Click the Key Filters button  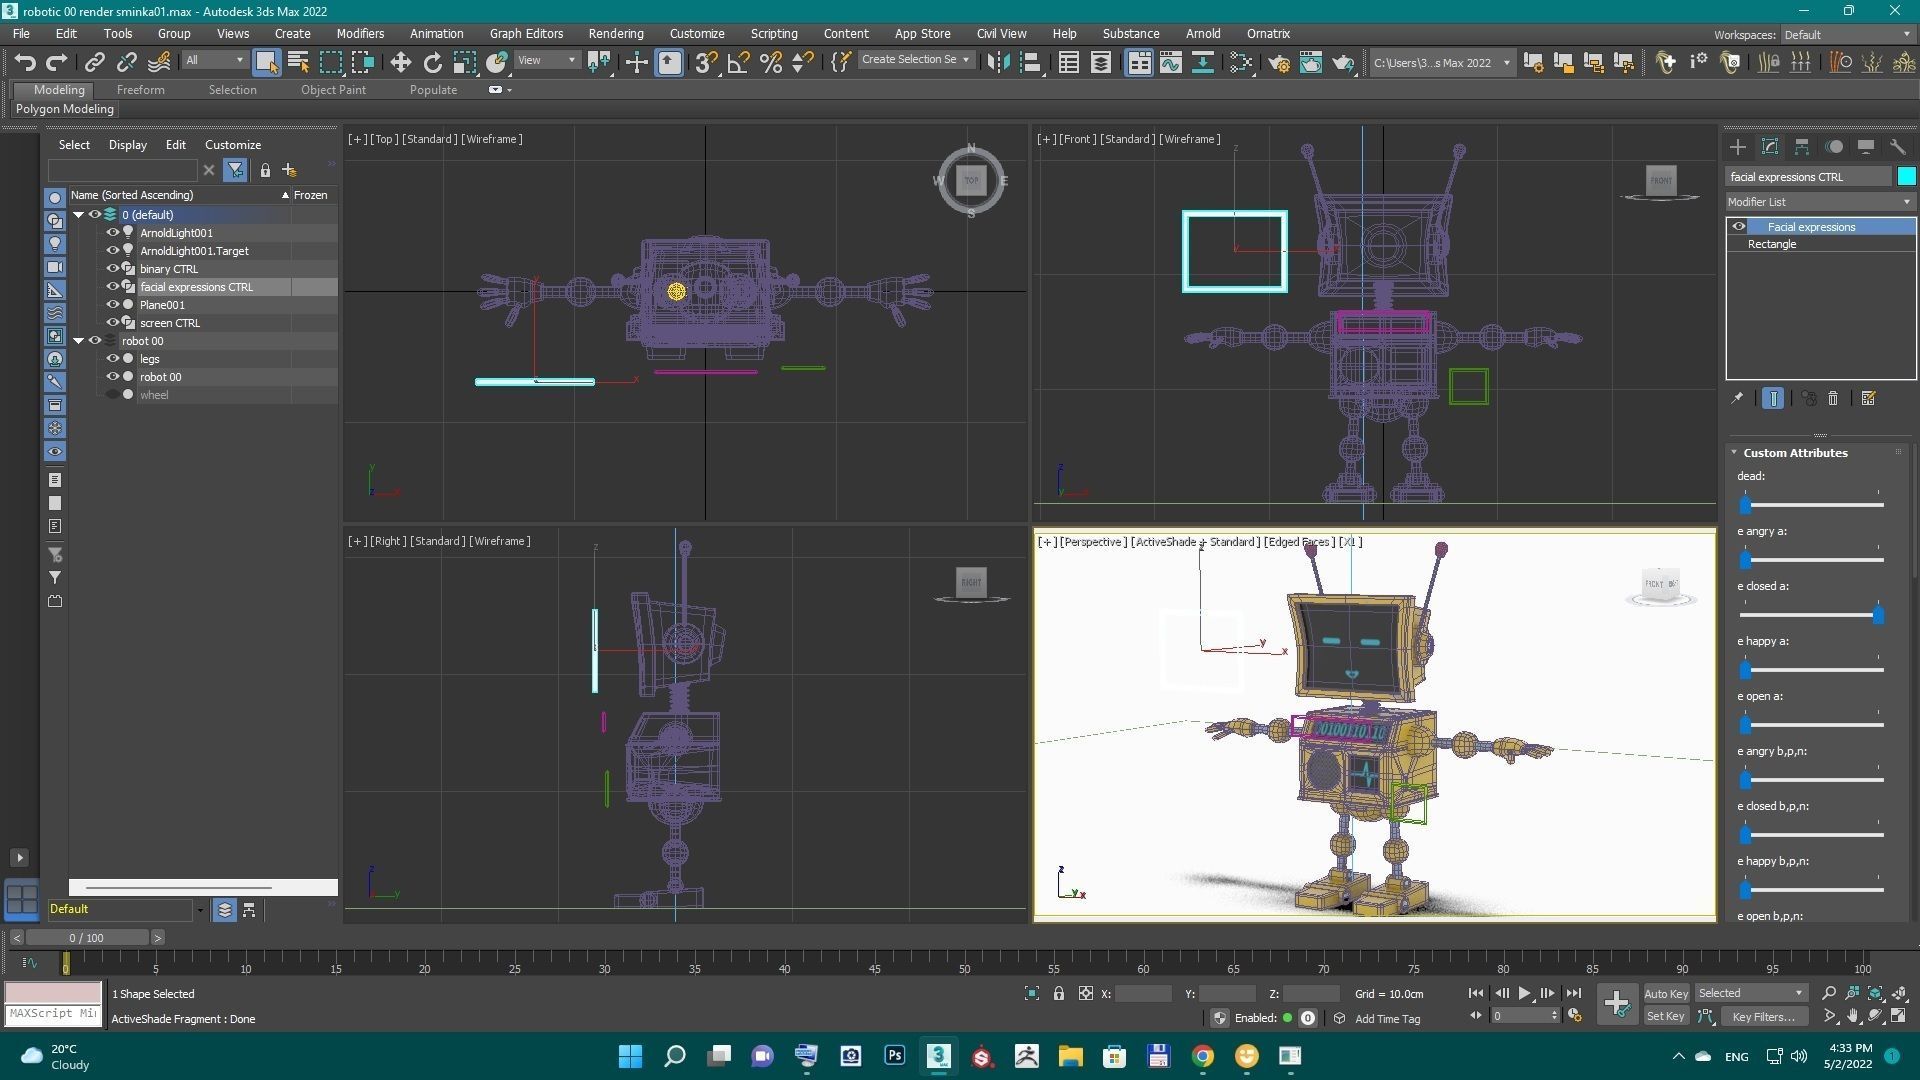click(1763, 1017)
